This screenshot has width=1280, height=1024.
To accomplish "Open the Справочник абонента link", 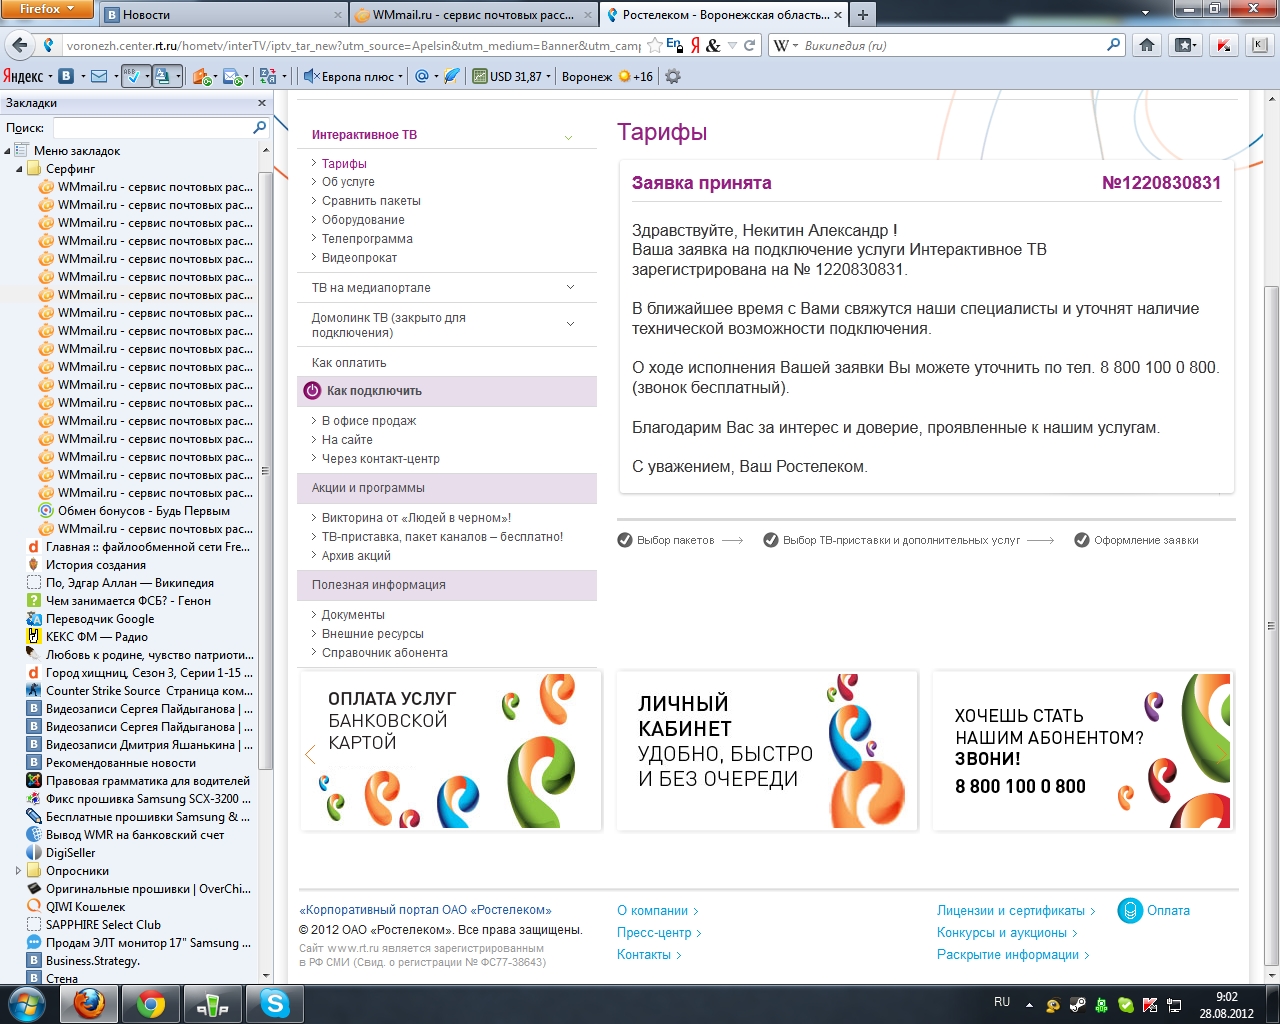I will click(385, 653).
